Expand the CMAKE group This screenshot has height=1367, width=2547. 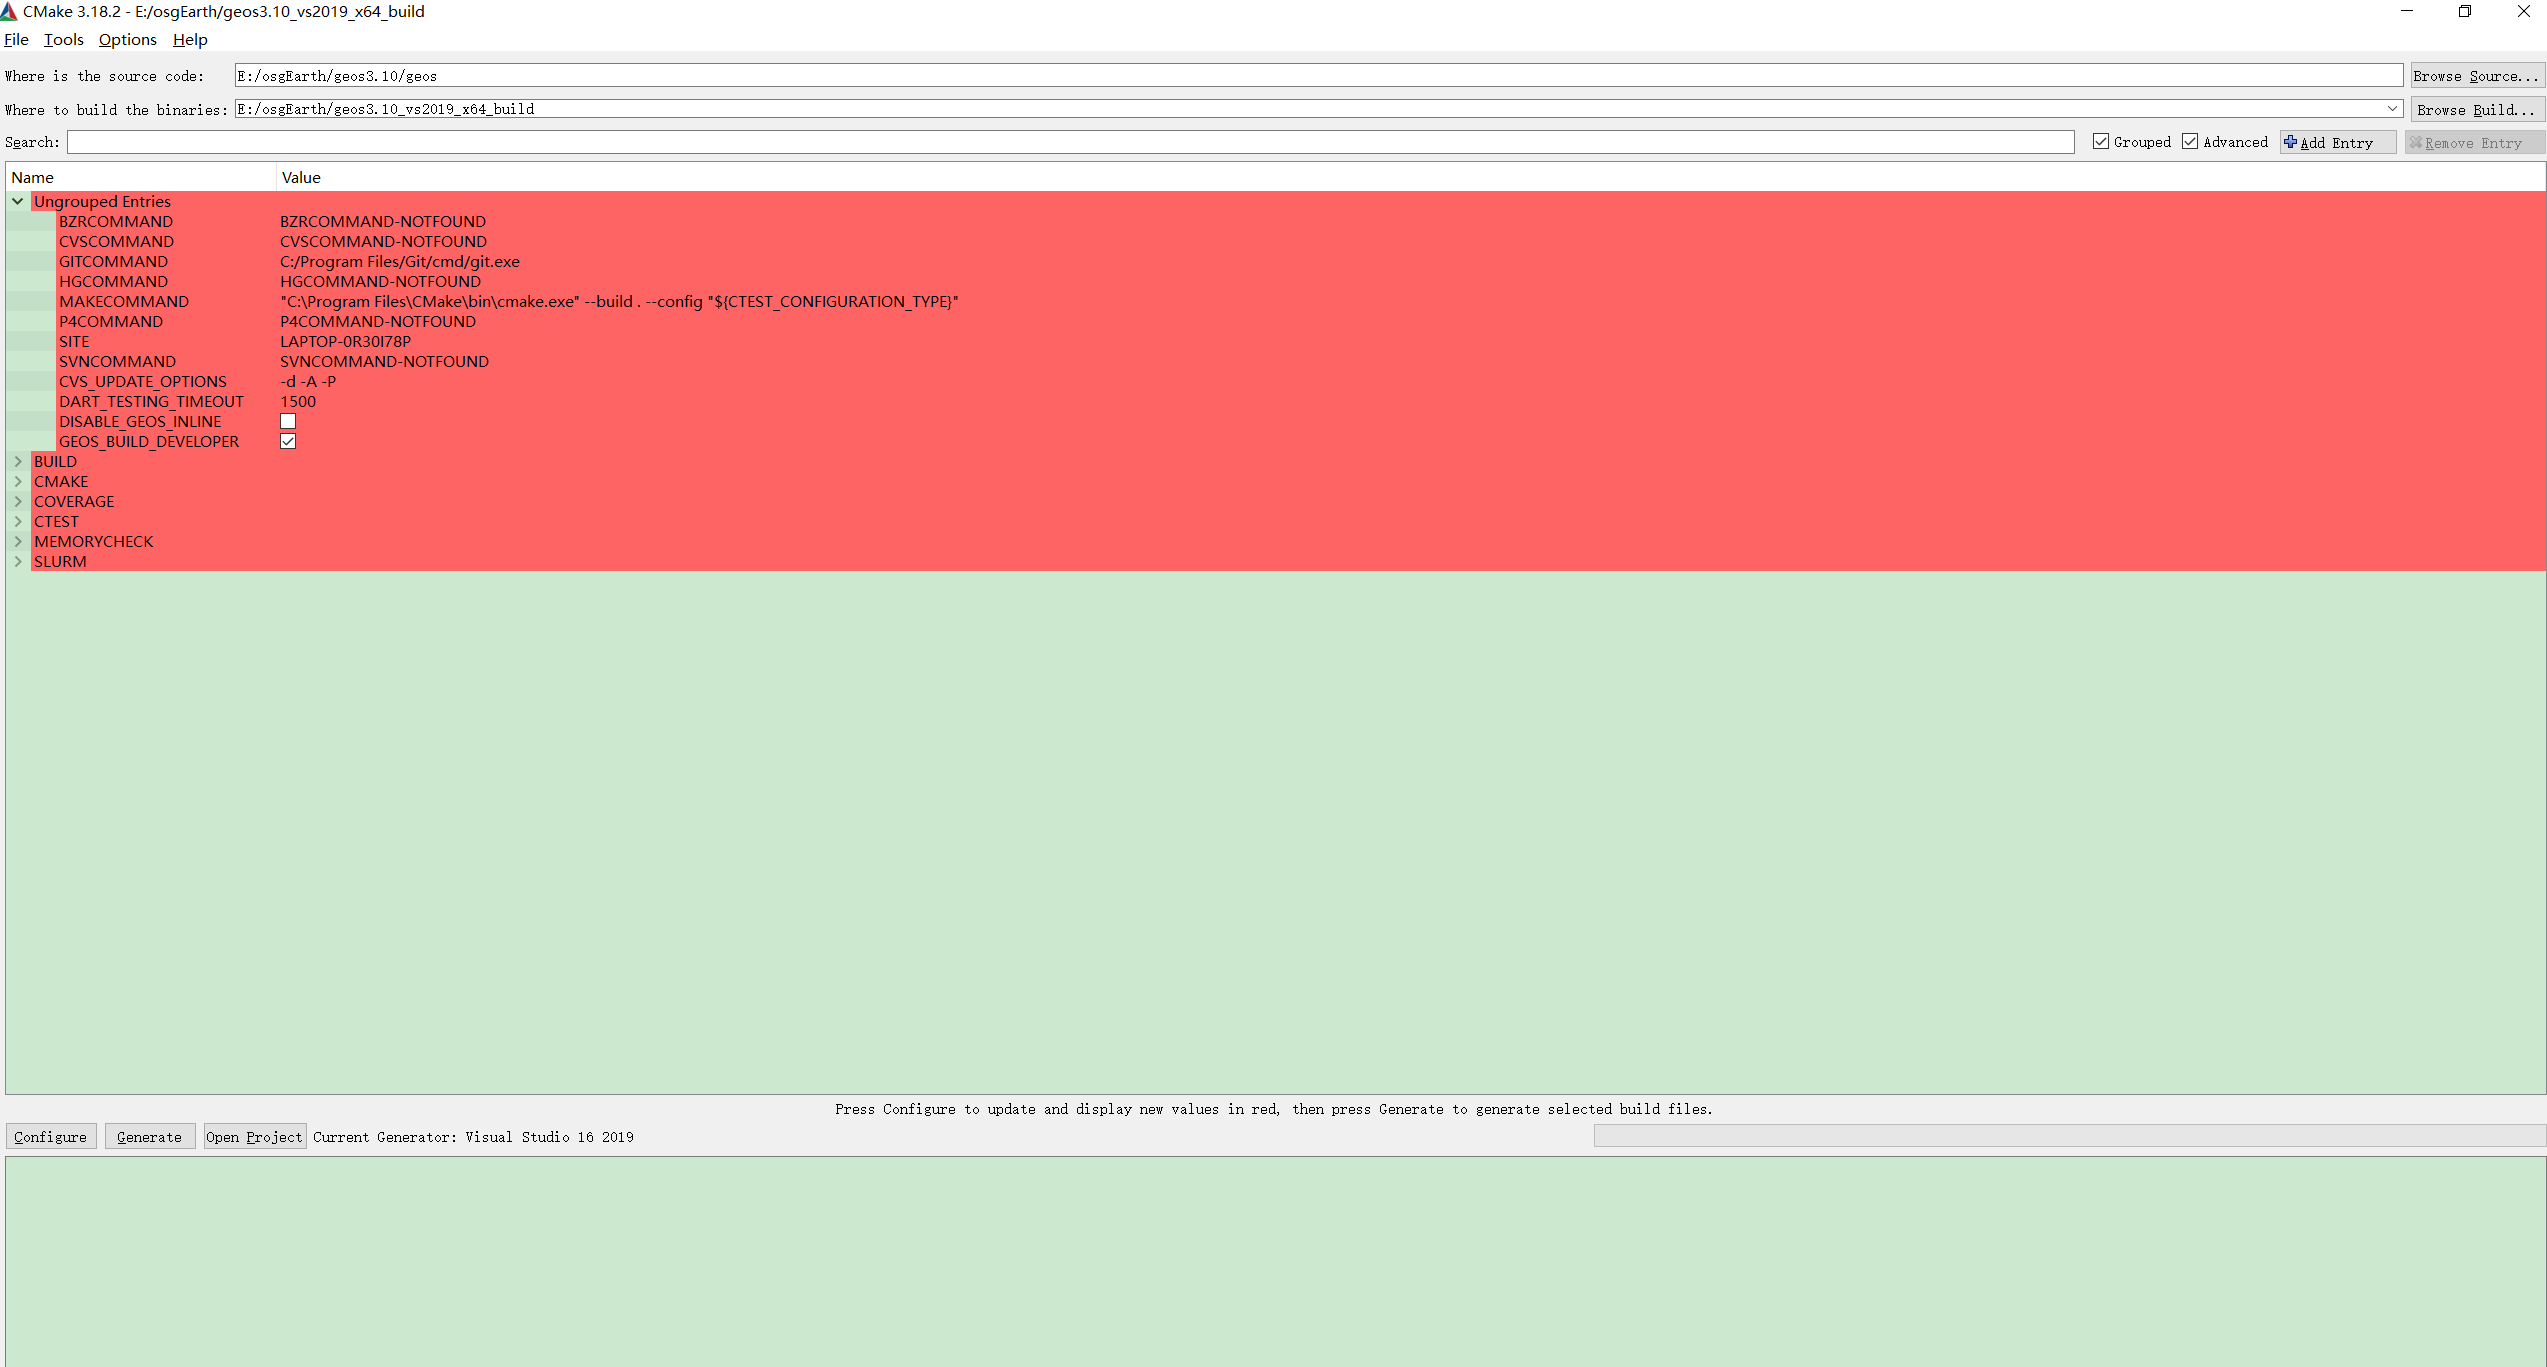coord(18,481)
